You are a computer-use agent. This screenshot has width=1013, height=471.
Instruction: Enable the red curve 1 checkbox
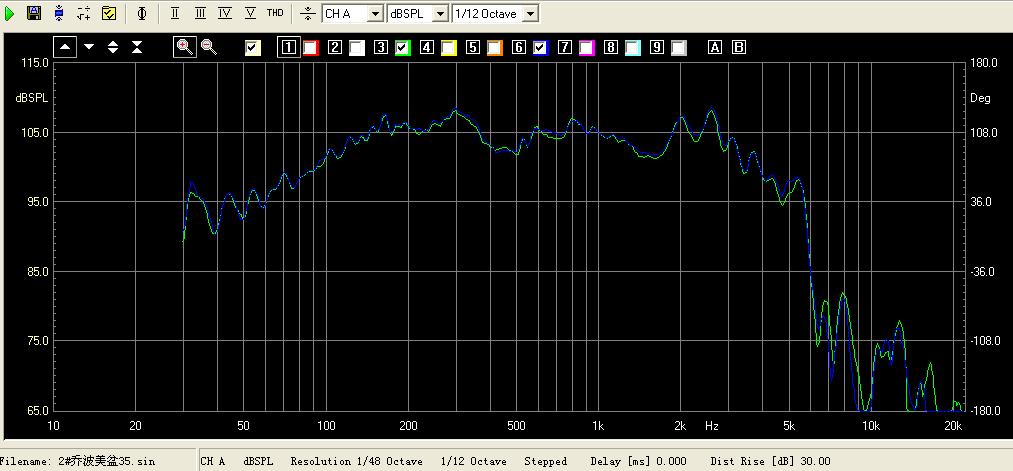[310, 47]
